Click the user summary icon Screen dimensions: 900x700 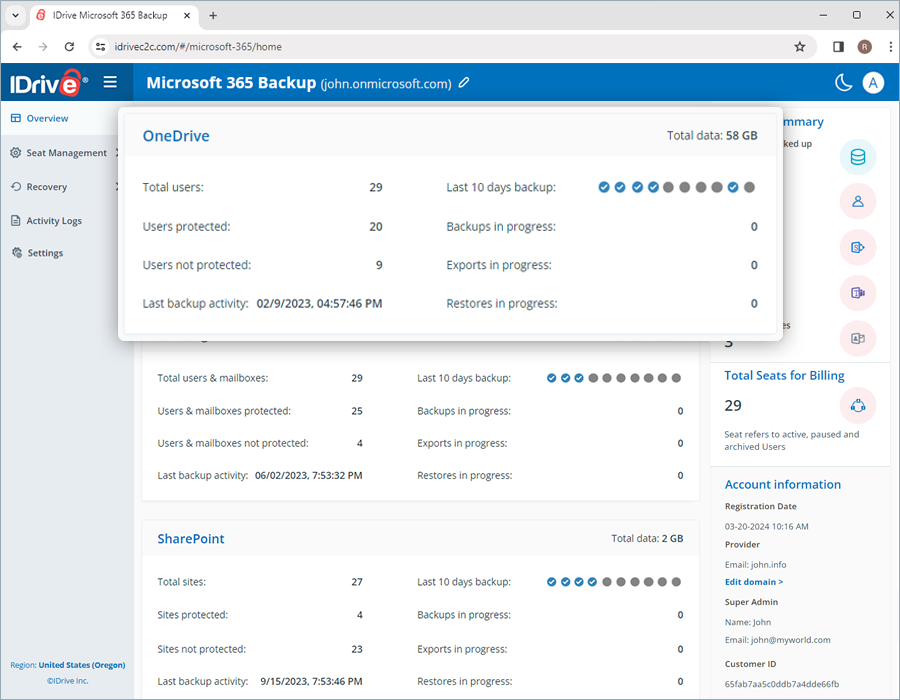(857, 201)
